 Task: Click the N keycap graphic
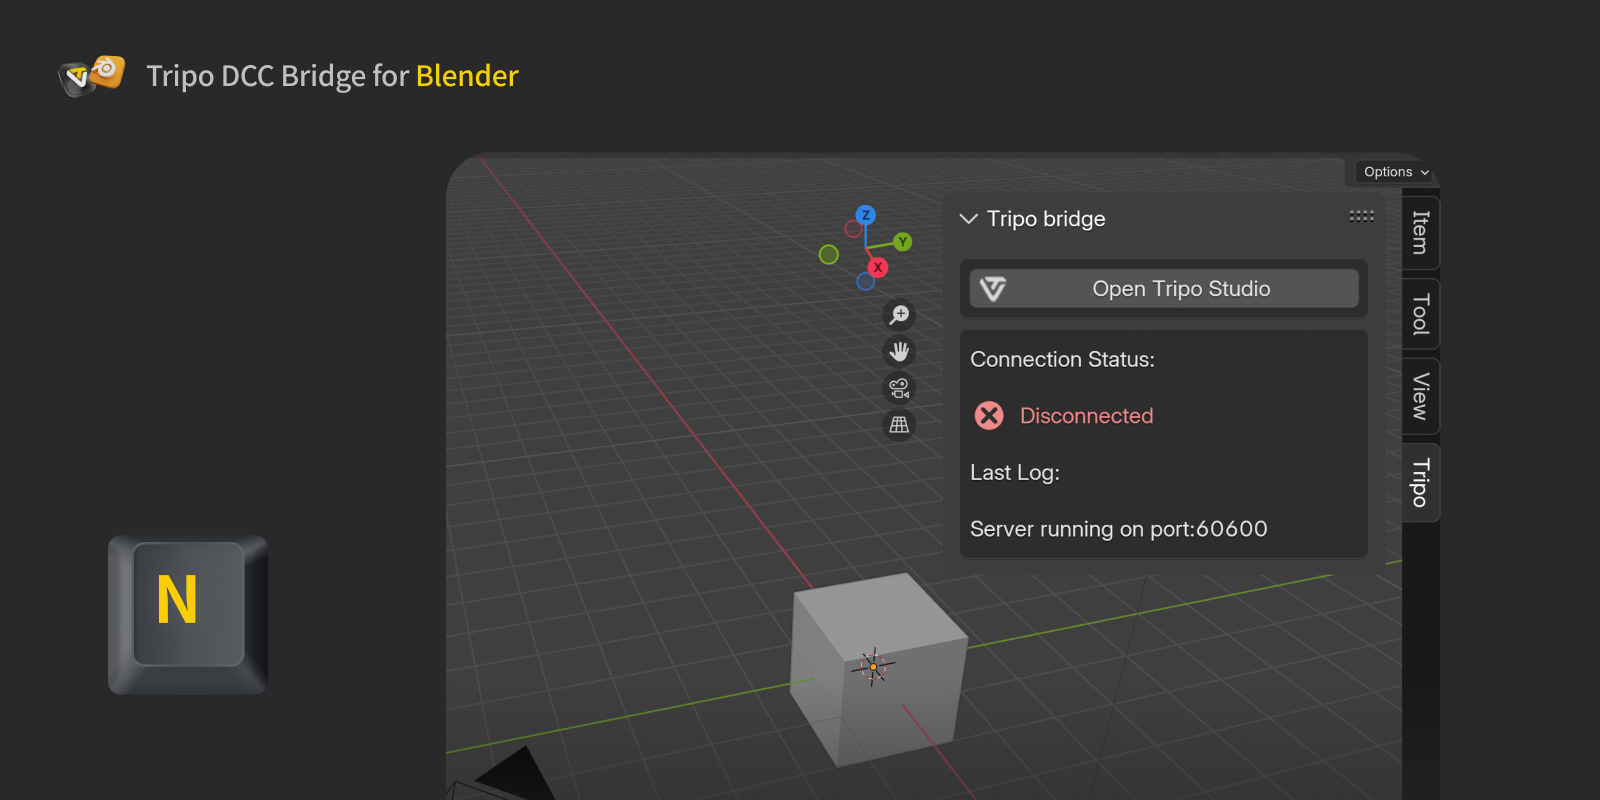coord(187,613)
